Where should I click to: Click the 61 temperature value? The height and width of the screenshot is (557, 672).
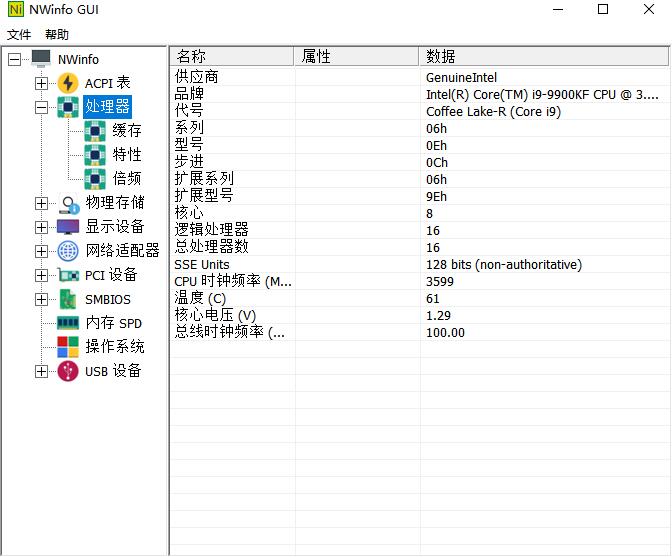pos(432,299)
